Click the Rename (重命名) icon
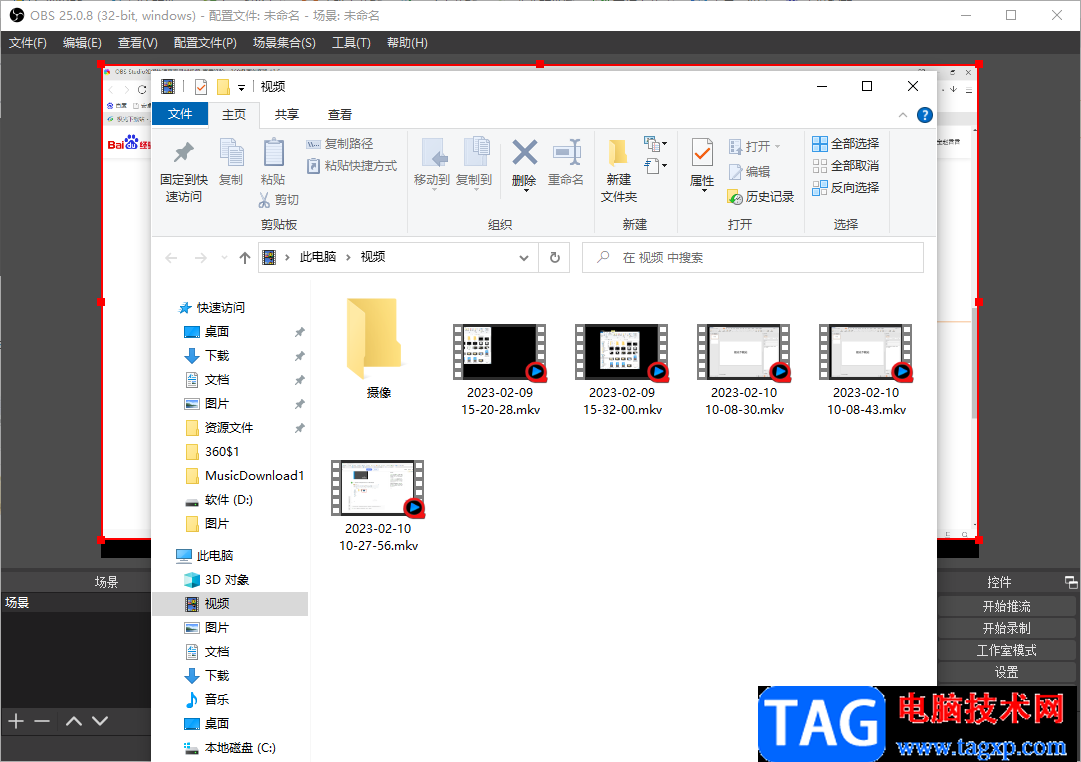Viewport: 1081px width, 762px height. point(566,153)
